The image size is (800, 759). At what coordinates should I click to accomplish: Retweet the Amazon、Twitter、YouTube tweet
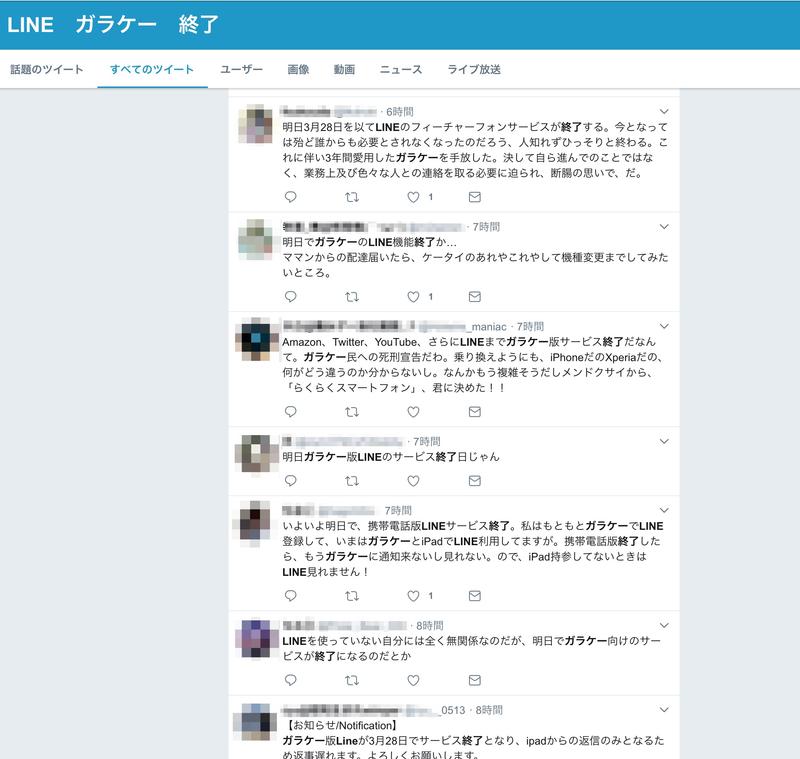[352, 412]
